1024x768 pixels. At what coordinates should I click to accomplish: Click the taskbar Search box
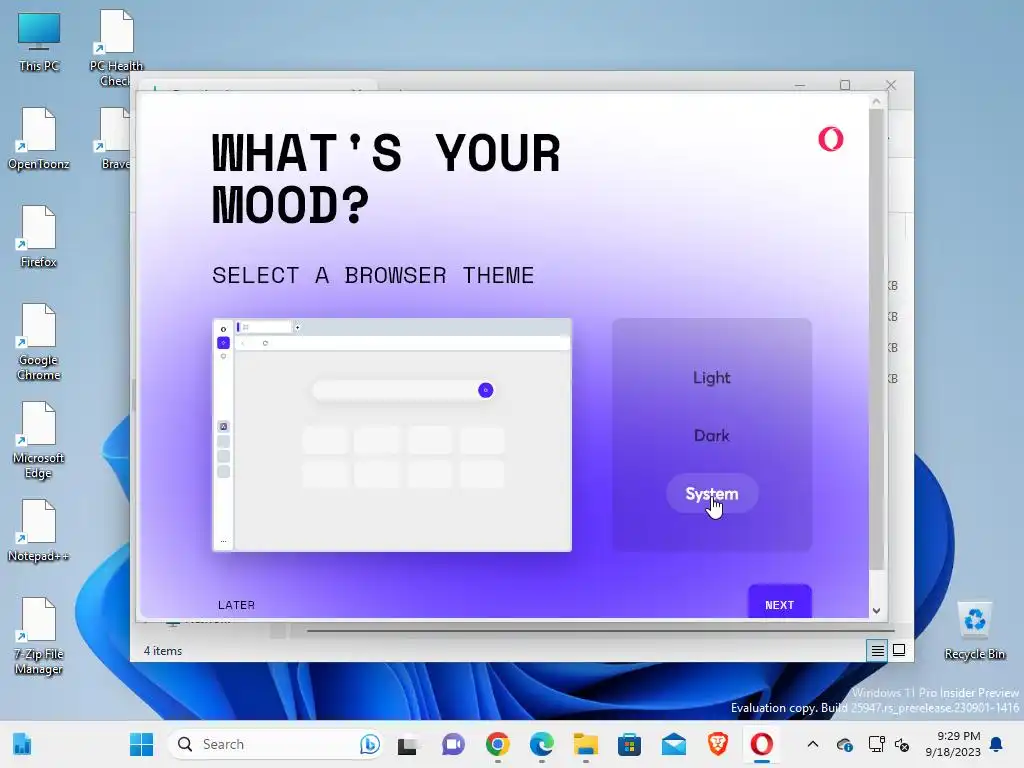click(276, 744)
